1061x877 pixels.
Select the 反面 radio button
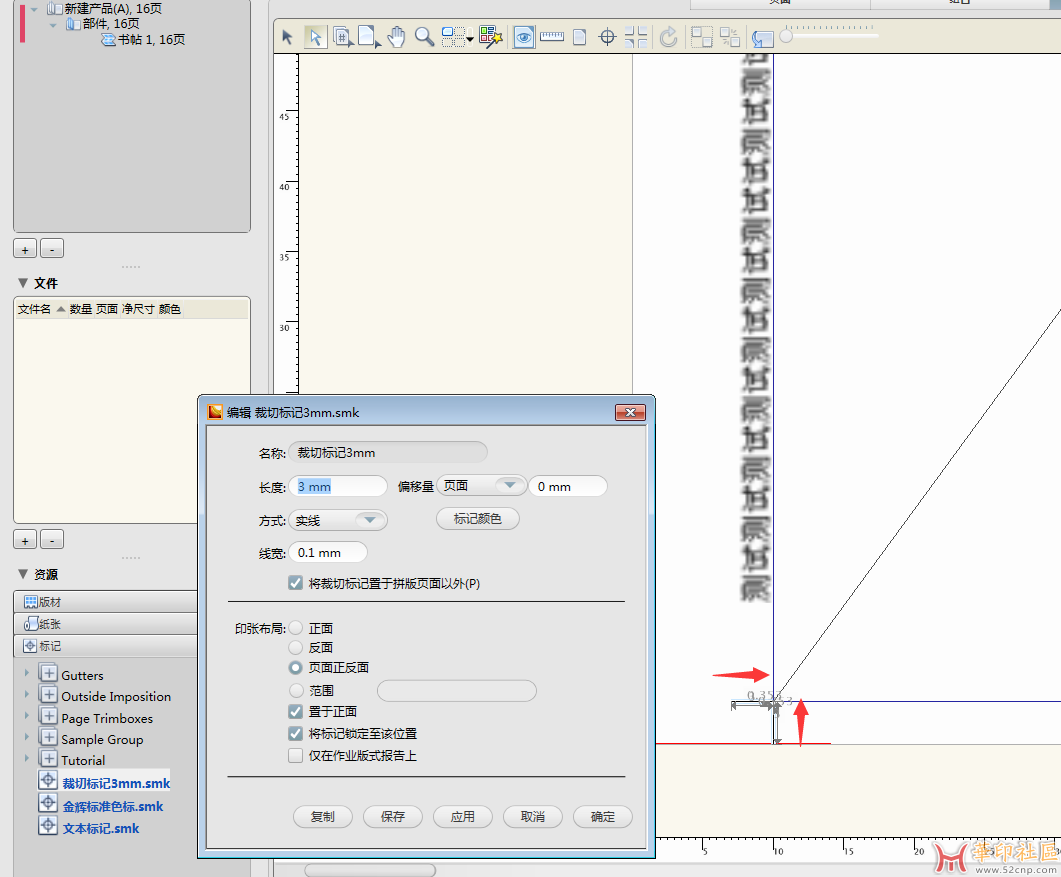click(x=296, y=648)
